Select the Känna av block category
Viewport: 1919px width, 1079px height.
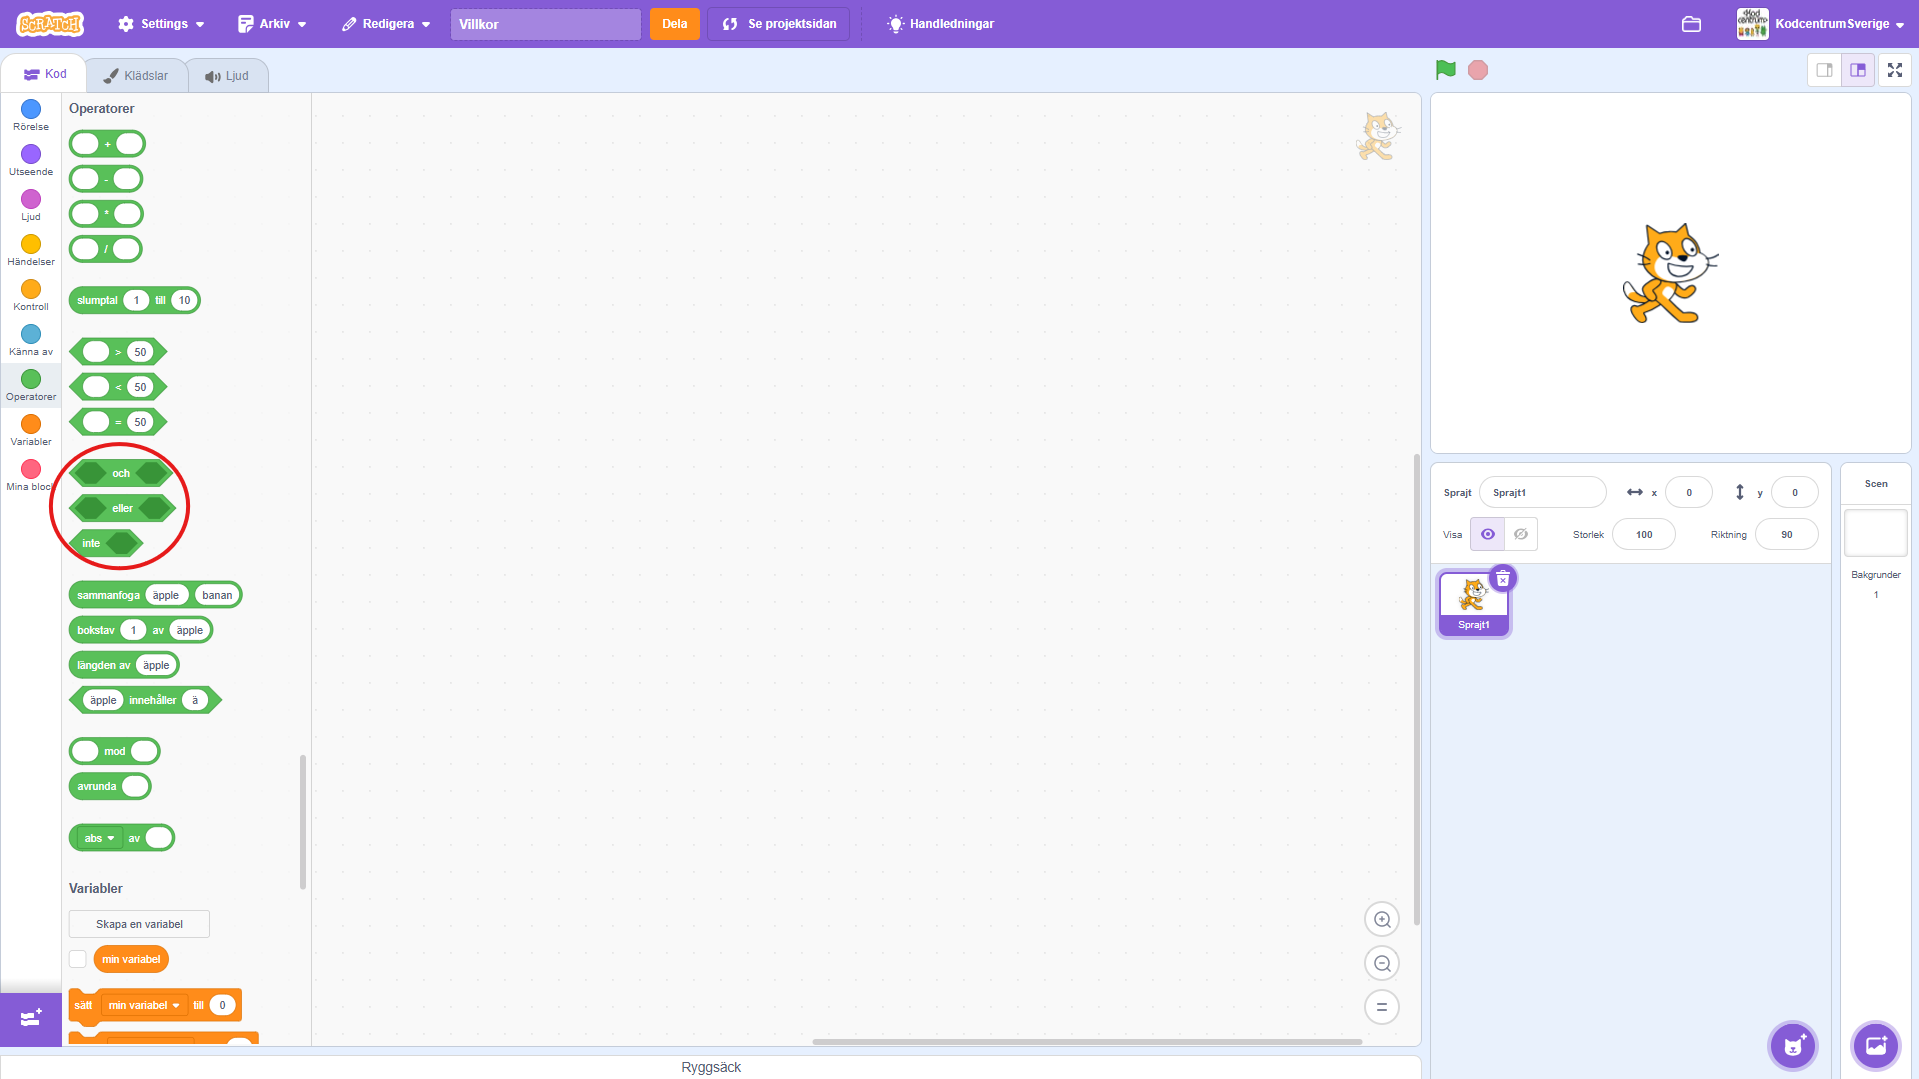pyautogui.click(x=31, y=341)
